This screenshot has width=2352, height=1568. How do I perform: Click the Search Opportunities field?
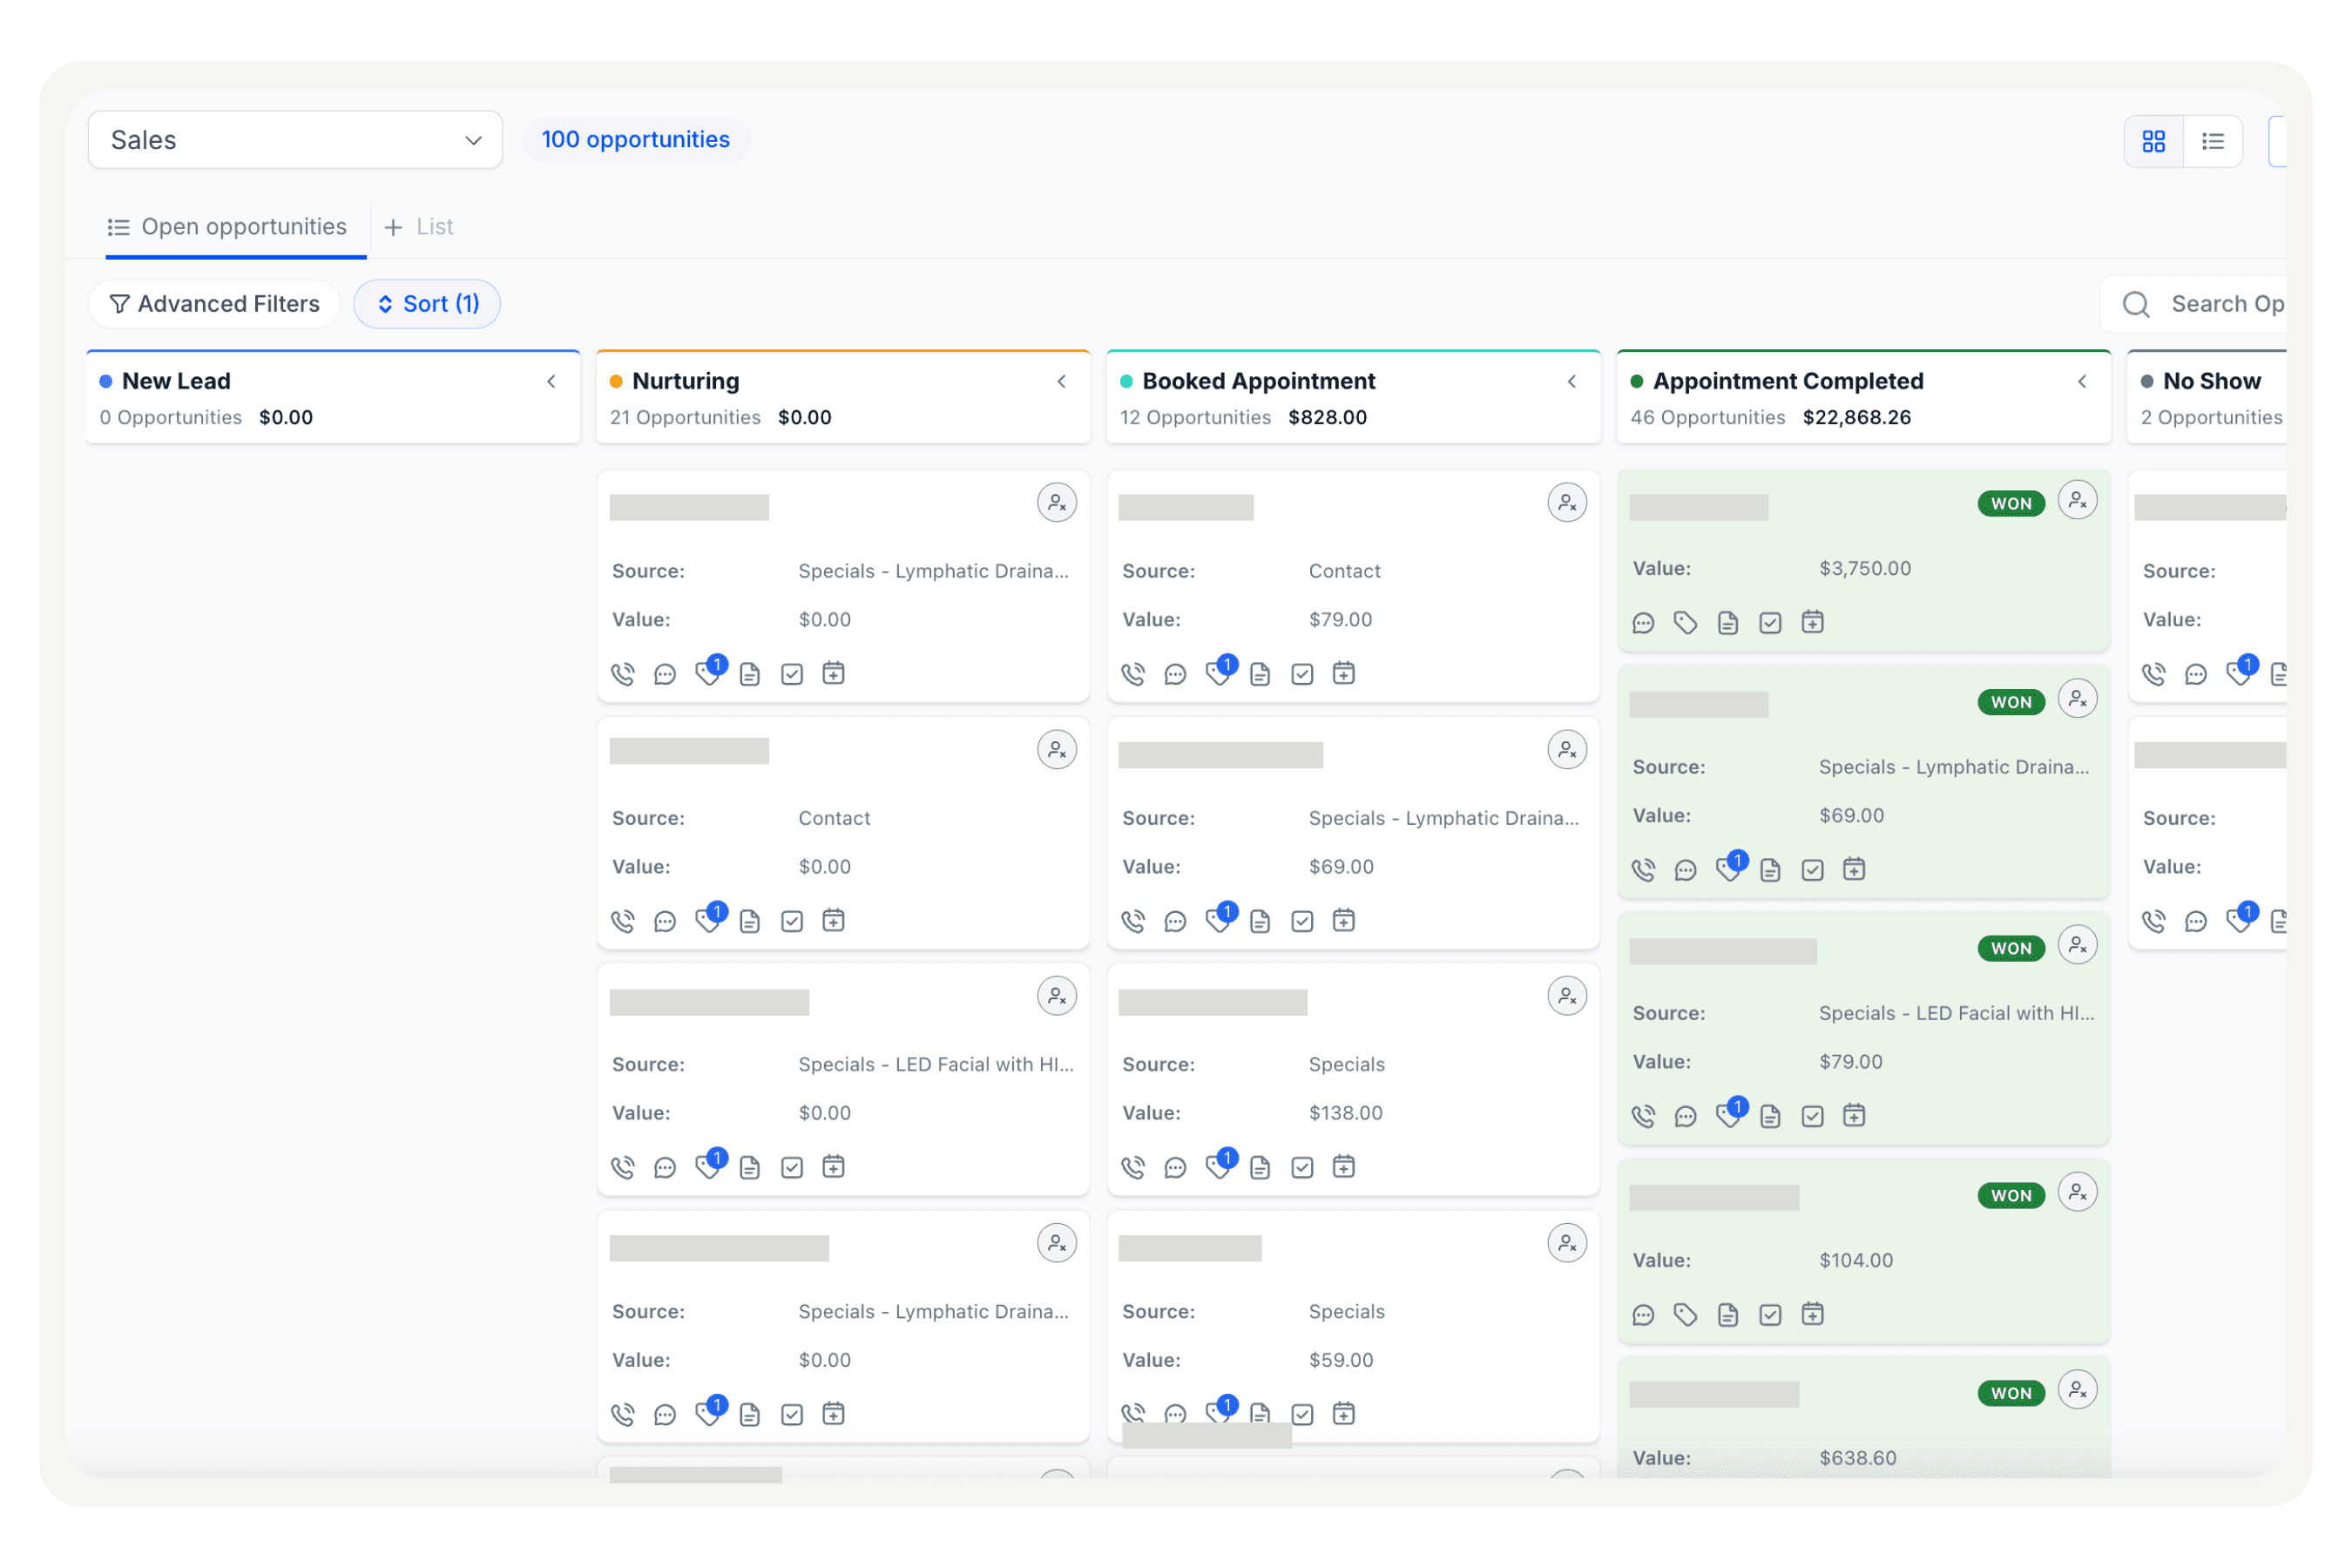click(2195, 304)
